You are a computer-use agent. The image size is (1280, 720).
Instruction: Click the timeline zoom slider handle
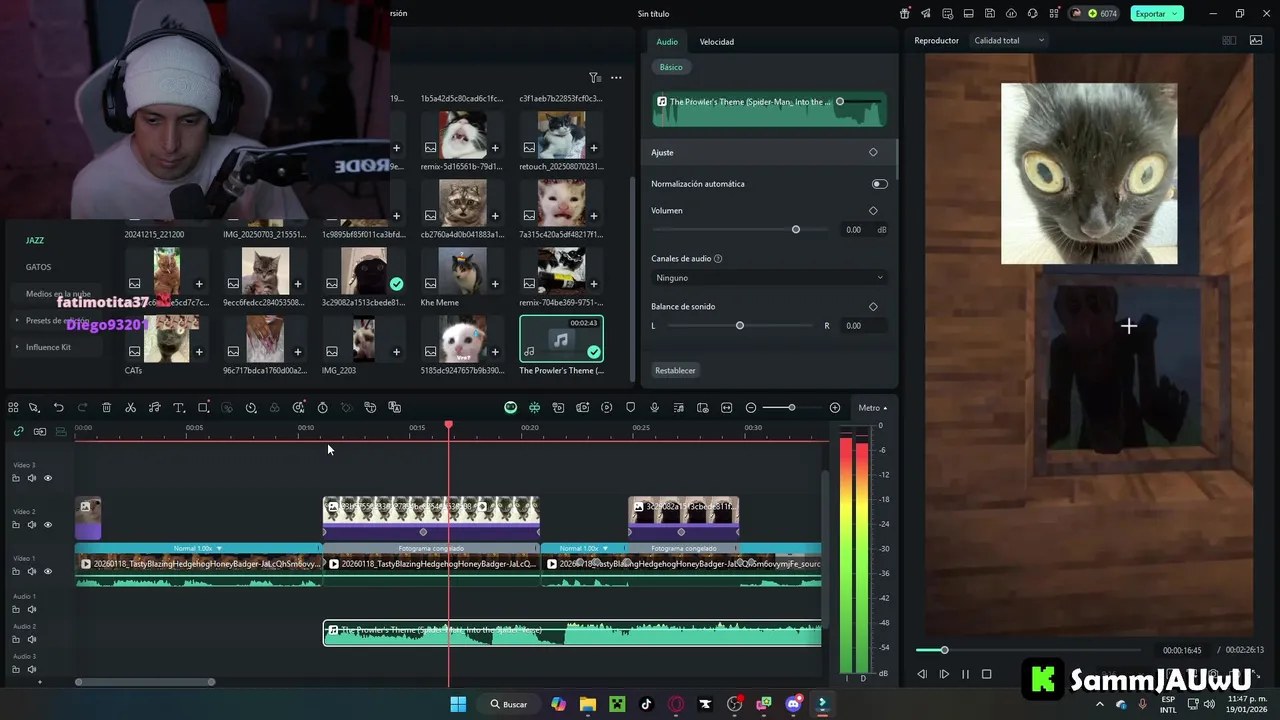tap(791, 408)
